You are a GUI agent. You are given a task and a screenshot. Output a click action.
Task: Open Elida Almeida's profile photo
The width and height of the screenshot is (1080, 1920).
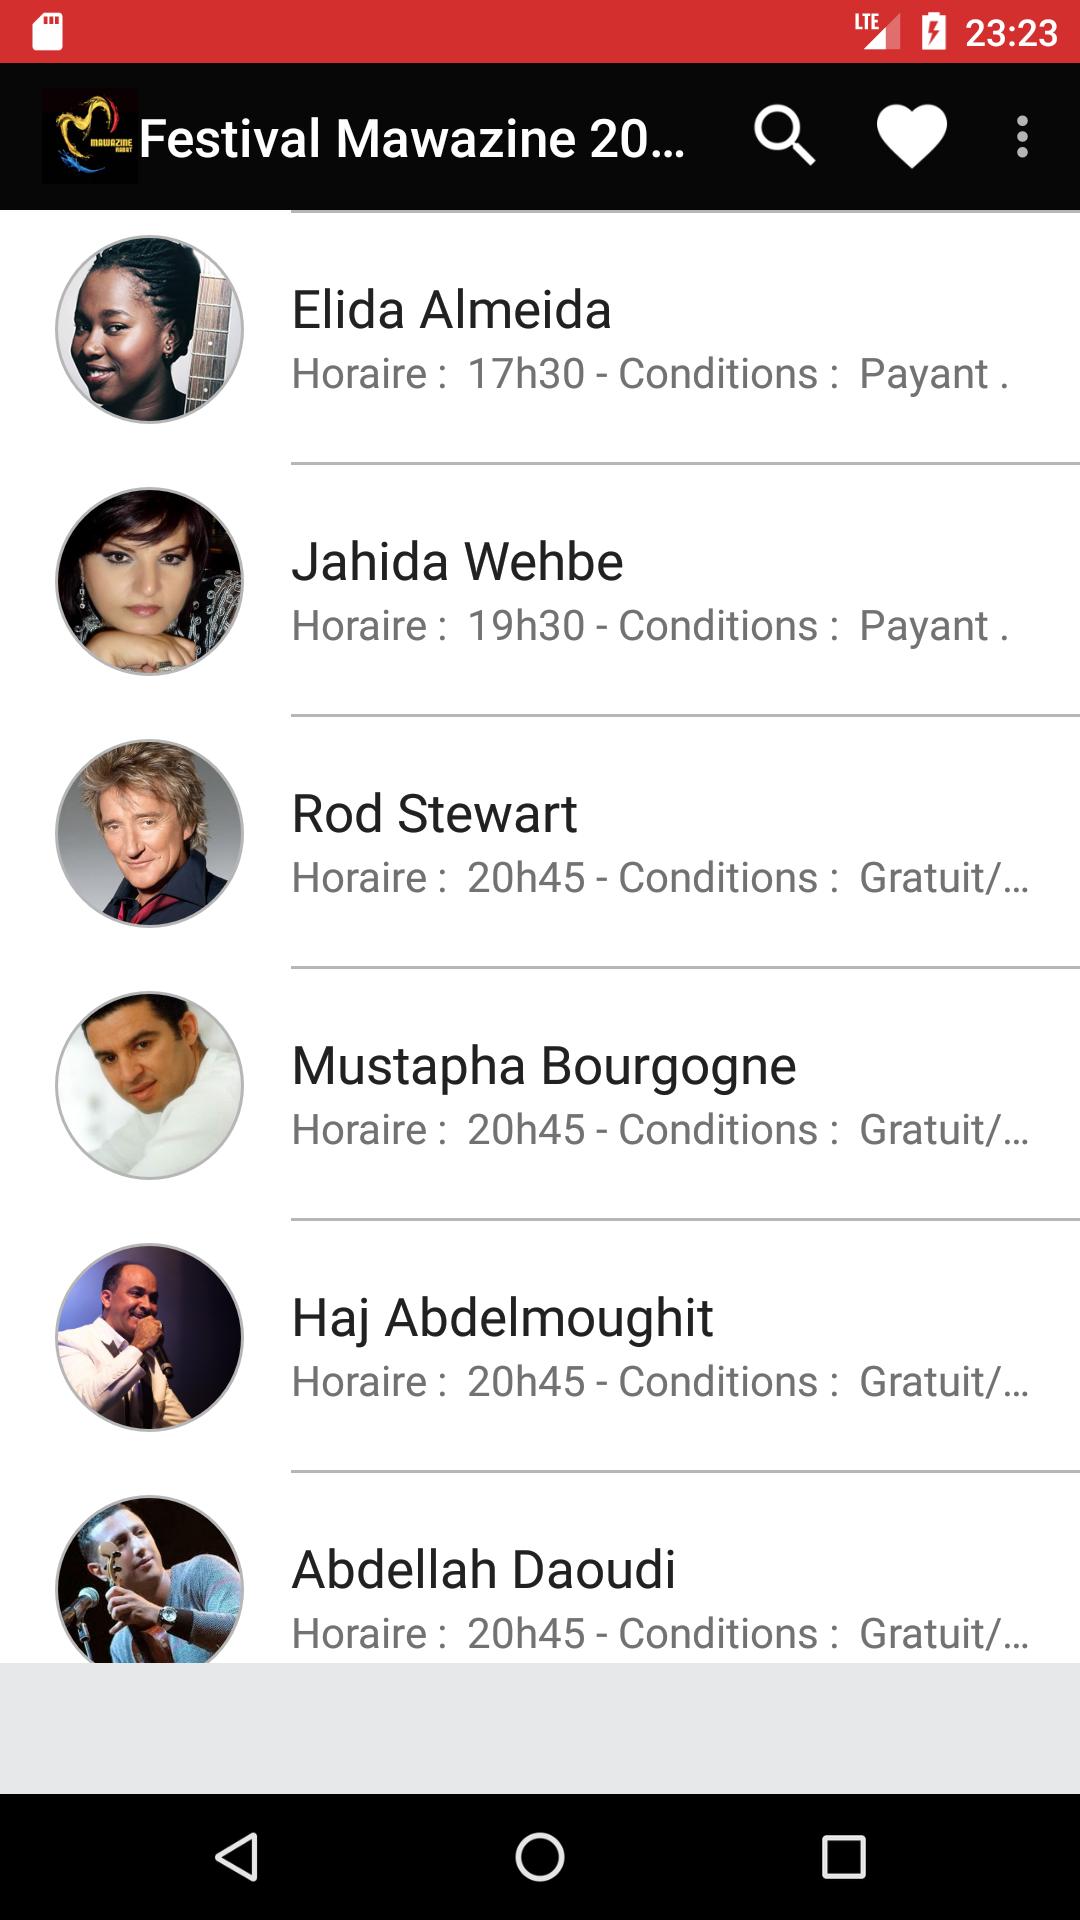tap(150, 329)
